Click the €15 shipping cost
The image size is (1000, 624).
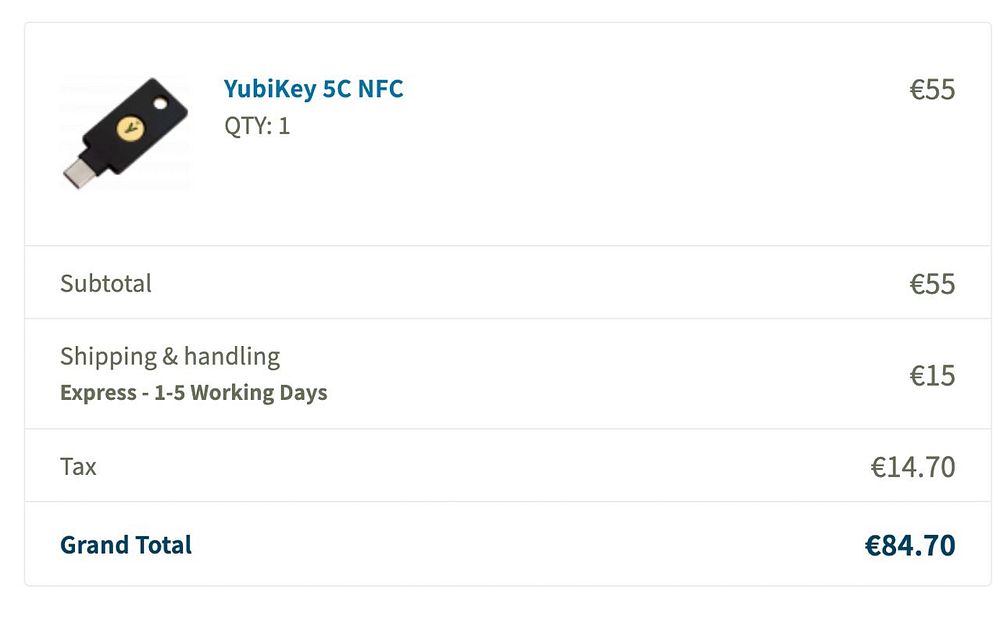click(932, 375)
